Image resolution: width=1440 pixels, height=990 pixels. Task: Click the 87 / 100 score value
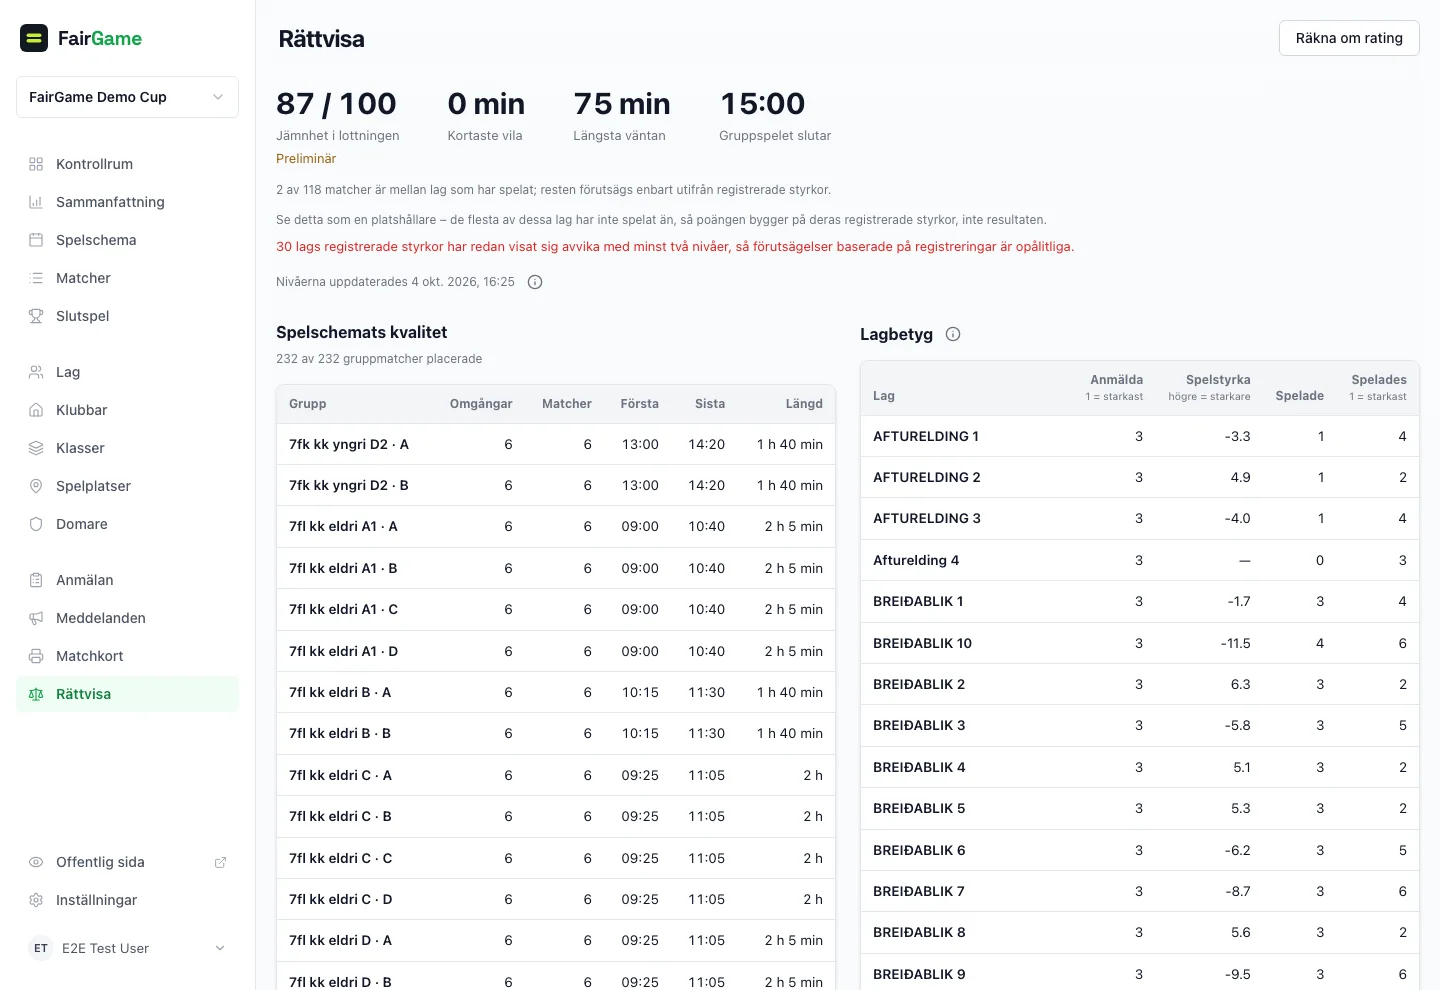[x=336, y=104]
